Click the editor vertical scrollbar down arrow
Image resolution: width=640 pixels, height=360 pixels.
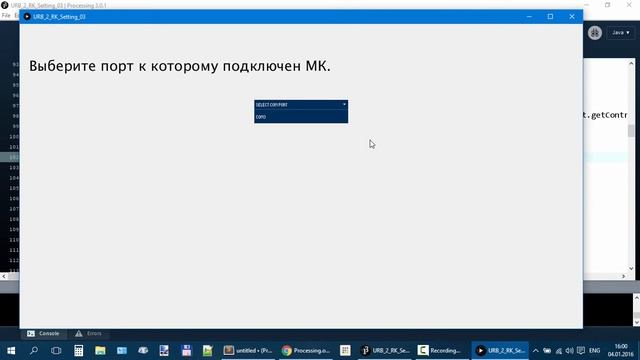pos(631,268)
